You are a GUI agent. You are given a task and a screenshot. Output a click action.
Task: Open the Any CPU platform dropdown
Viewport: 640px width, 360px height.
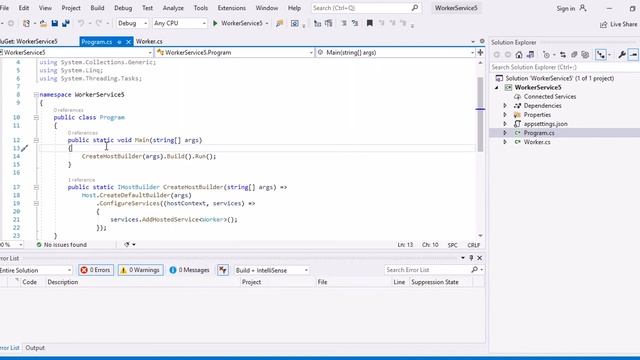[180, 23]
